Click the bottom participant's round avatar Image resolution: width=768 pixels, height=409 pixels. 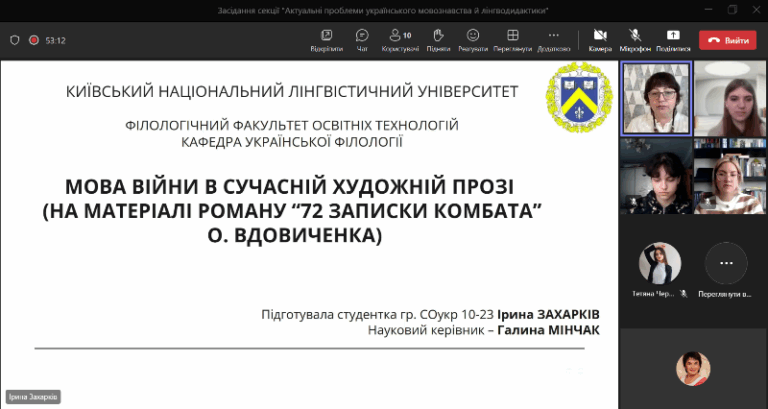[693, 368]
